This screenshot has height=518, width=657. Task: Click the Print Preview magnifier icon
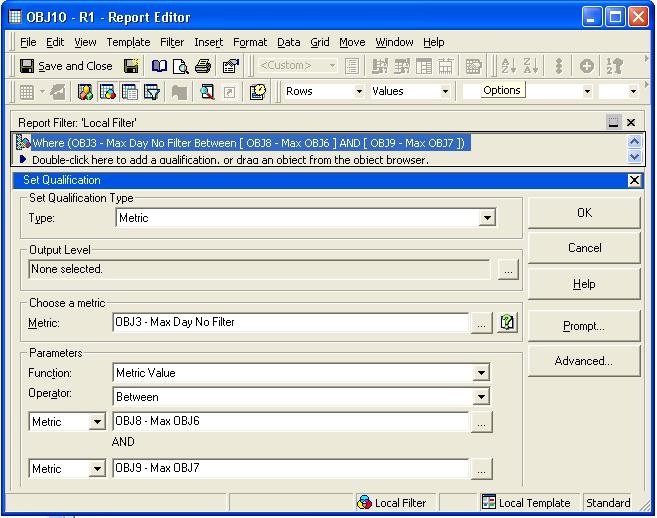[181, 66]
